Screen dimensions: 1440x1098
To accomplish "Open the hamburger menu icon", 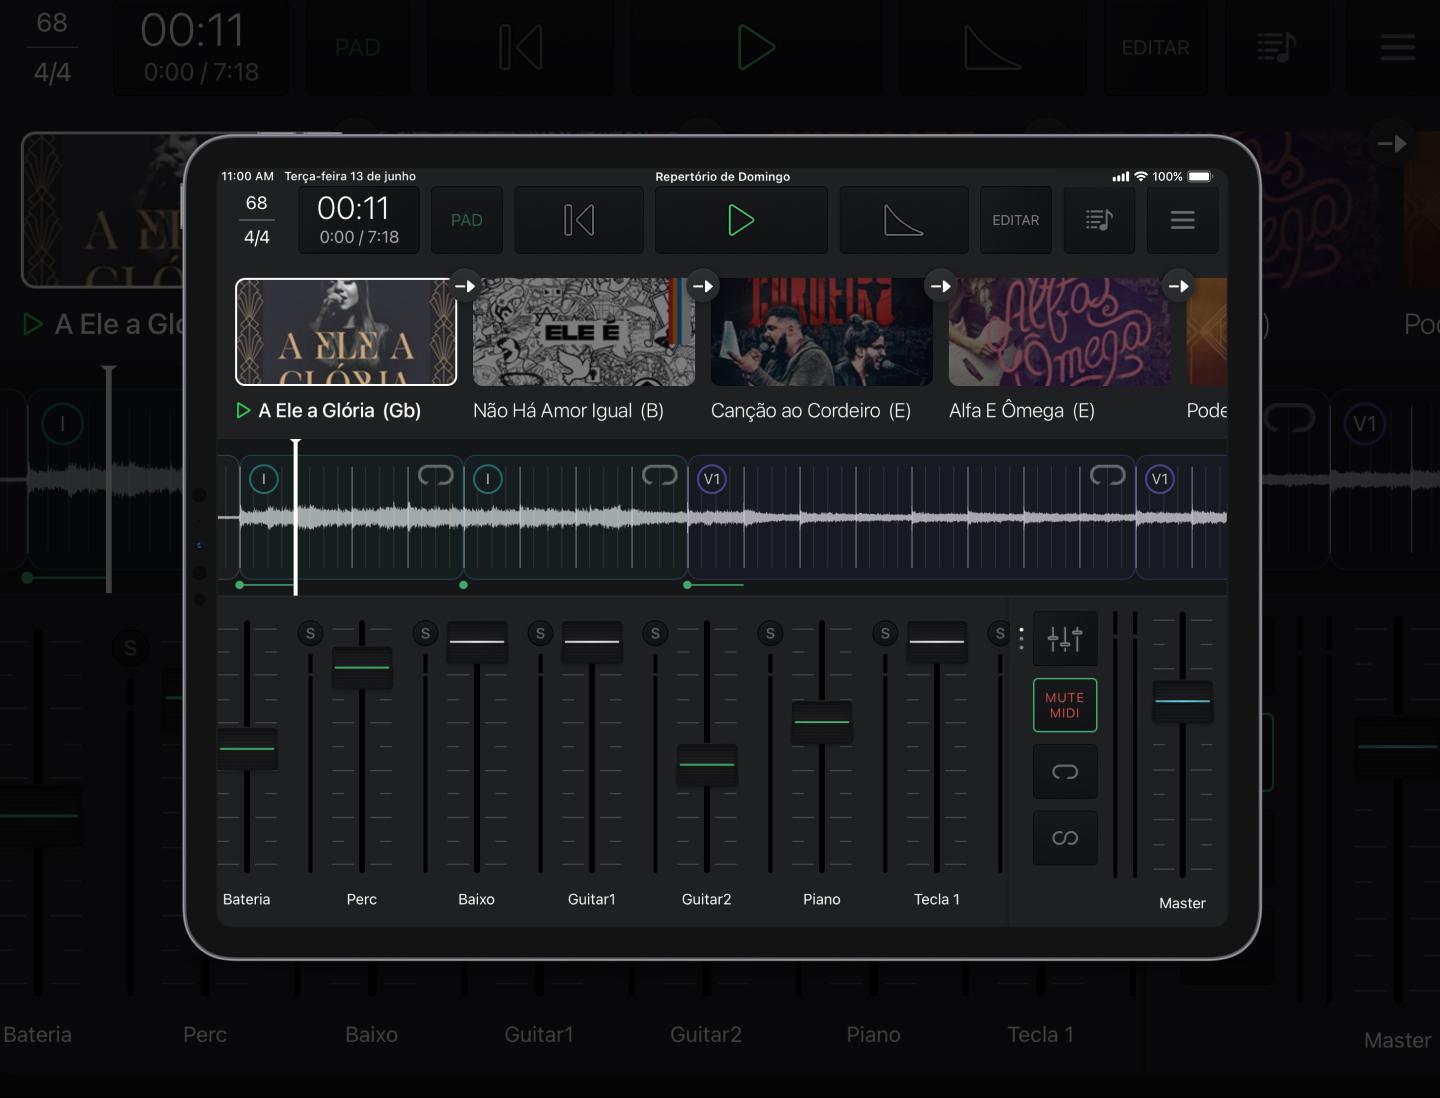I will (1182, 220).
